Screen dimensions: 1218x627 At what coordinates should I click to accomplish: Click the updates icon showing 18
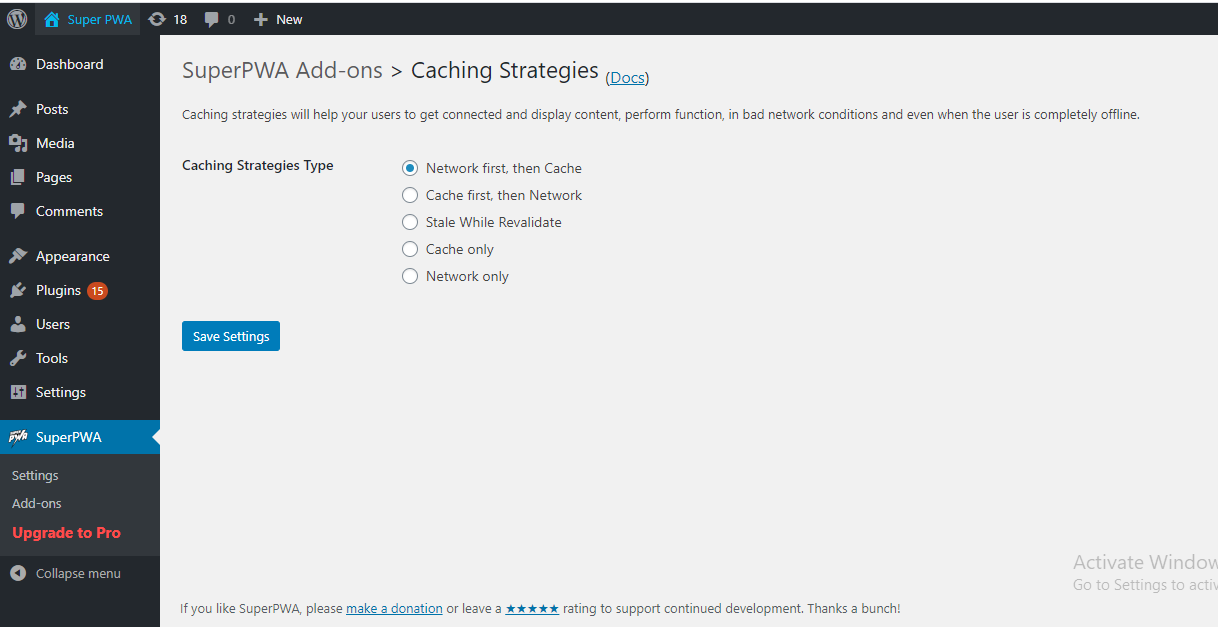[157, 19]
